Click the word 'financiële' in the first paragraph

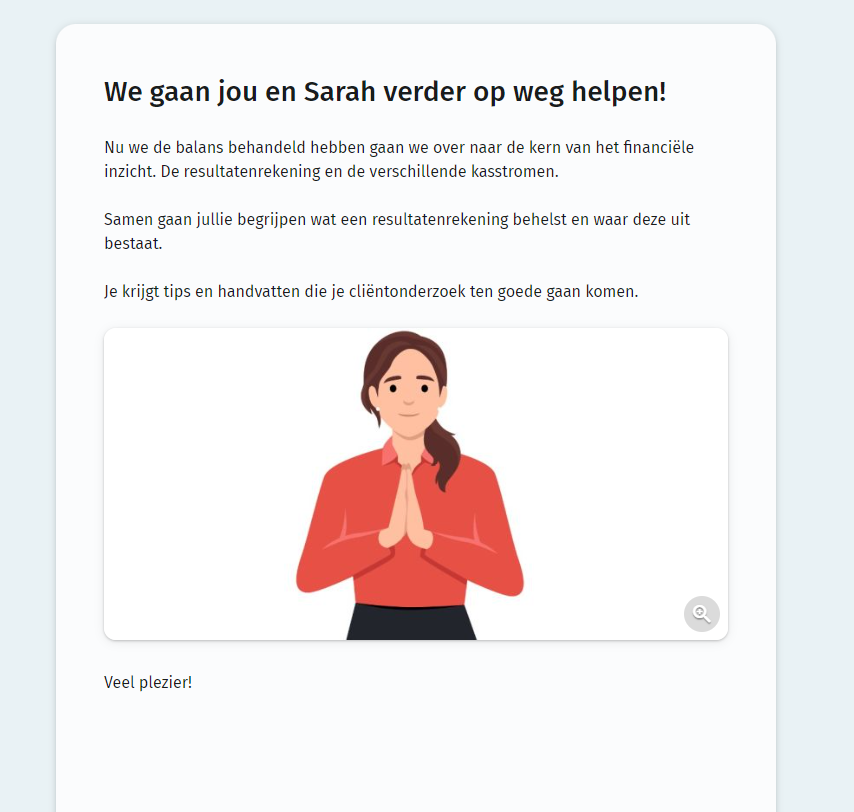658,147
